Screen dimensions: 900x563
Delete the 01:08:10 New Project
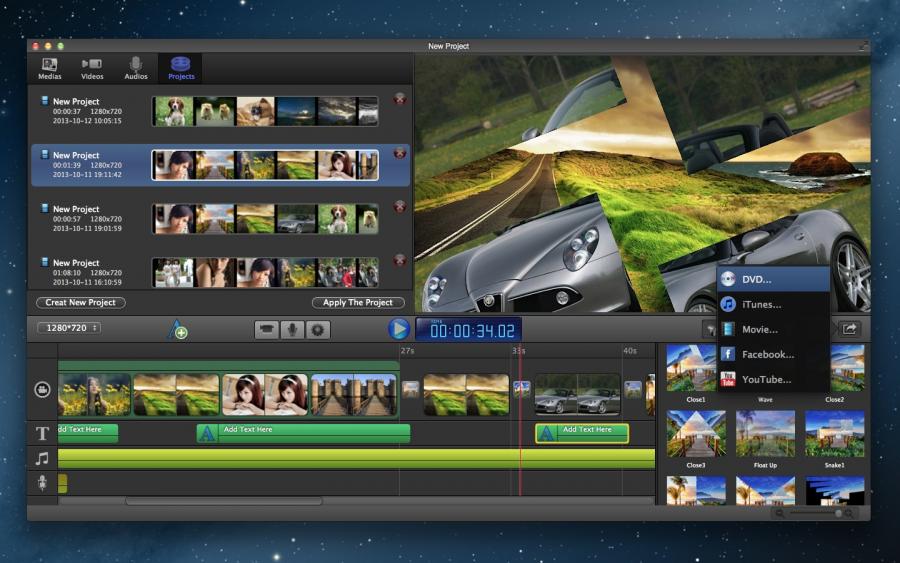coord(400,261)
